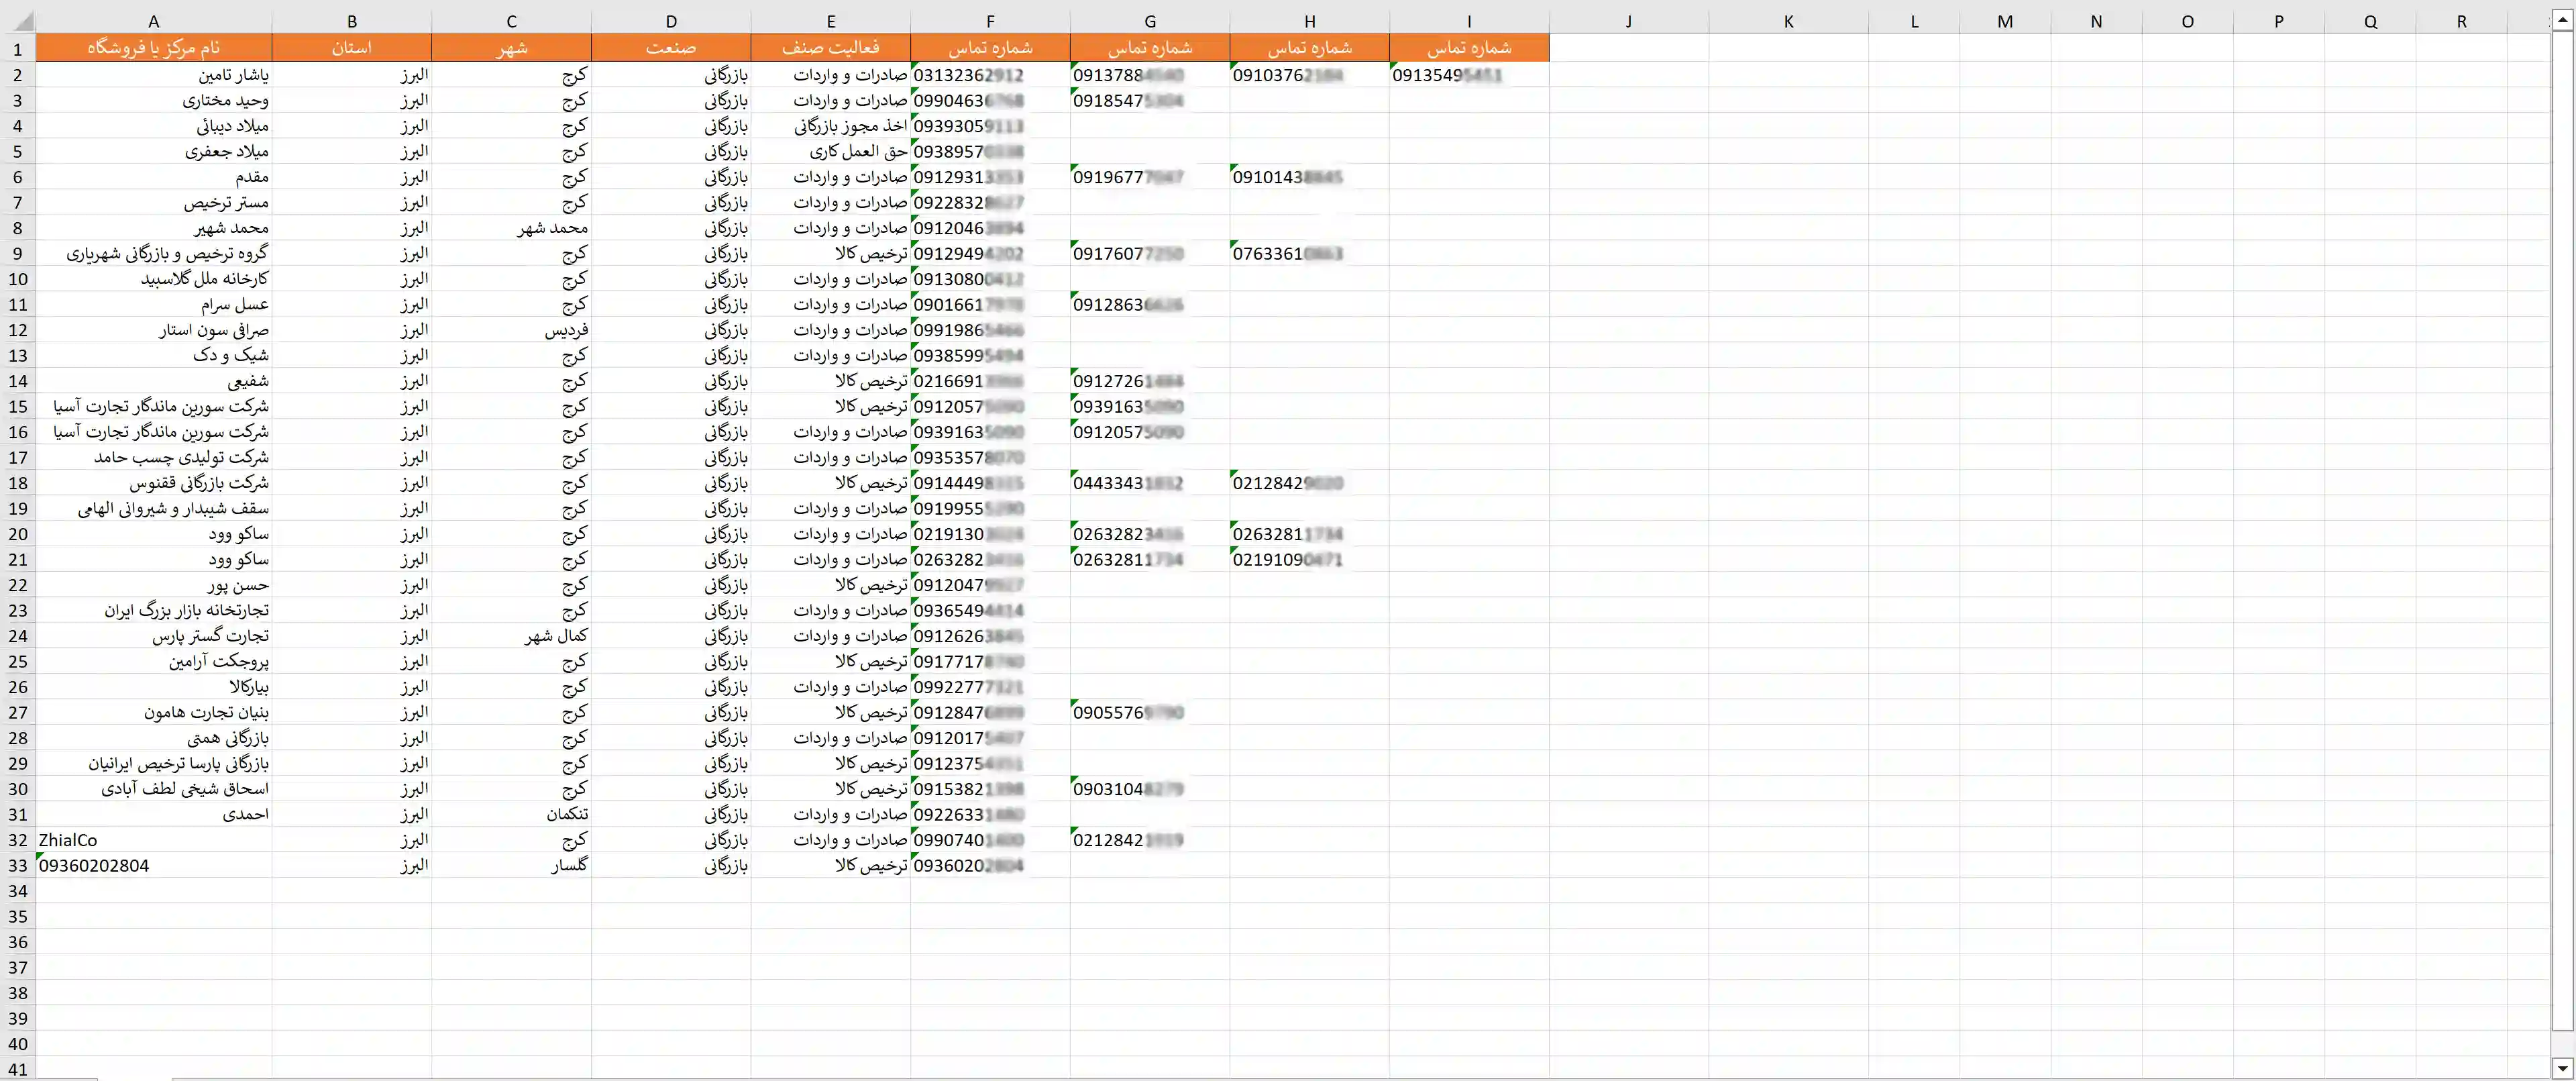Select cell 'بنیان تجارت هامون'
The image size is (2576, 1081).
[x=153, y=712]
